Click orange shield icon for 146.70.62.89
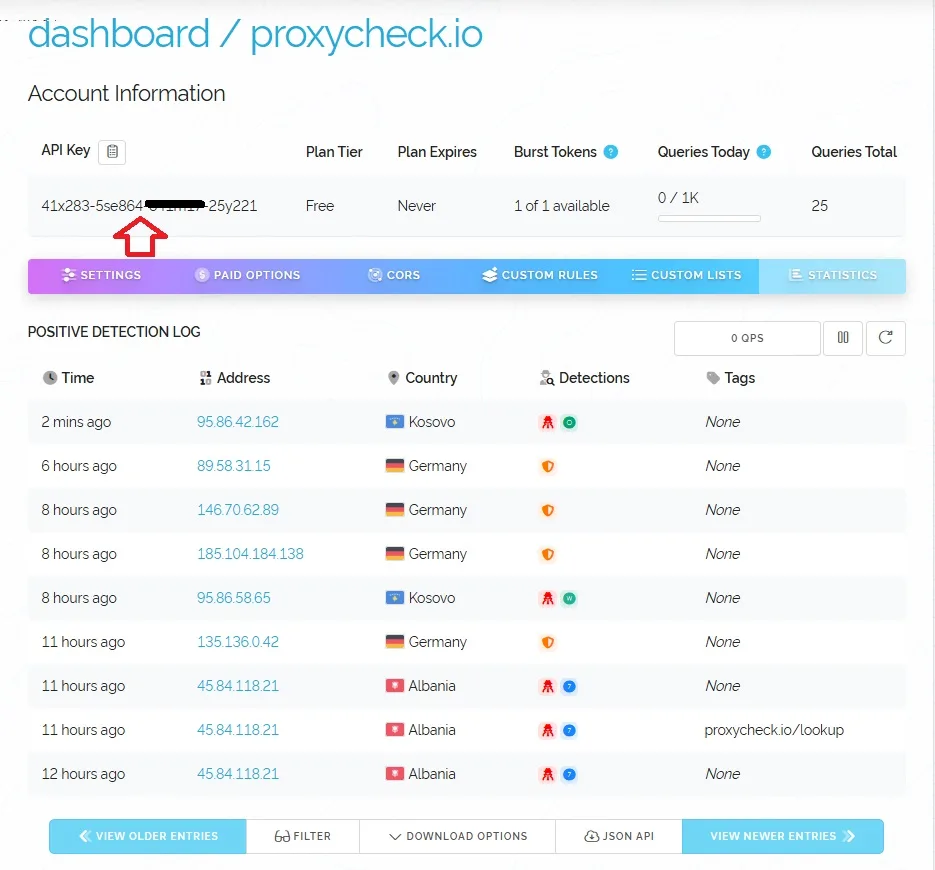This screenshot has height=870, width=935. coord(547,510)
